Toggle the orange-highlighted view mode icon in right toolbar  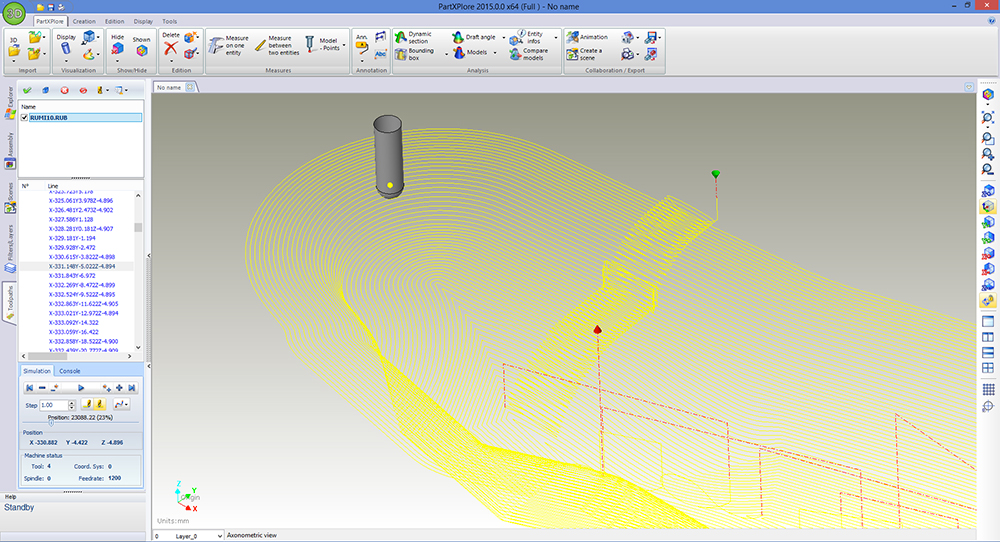click(988, 207)
